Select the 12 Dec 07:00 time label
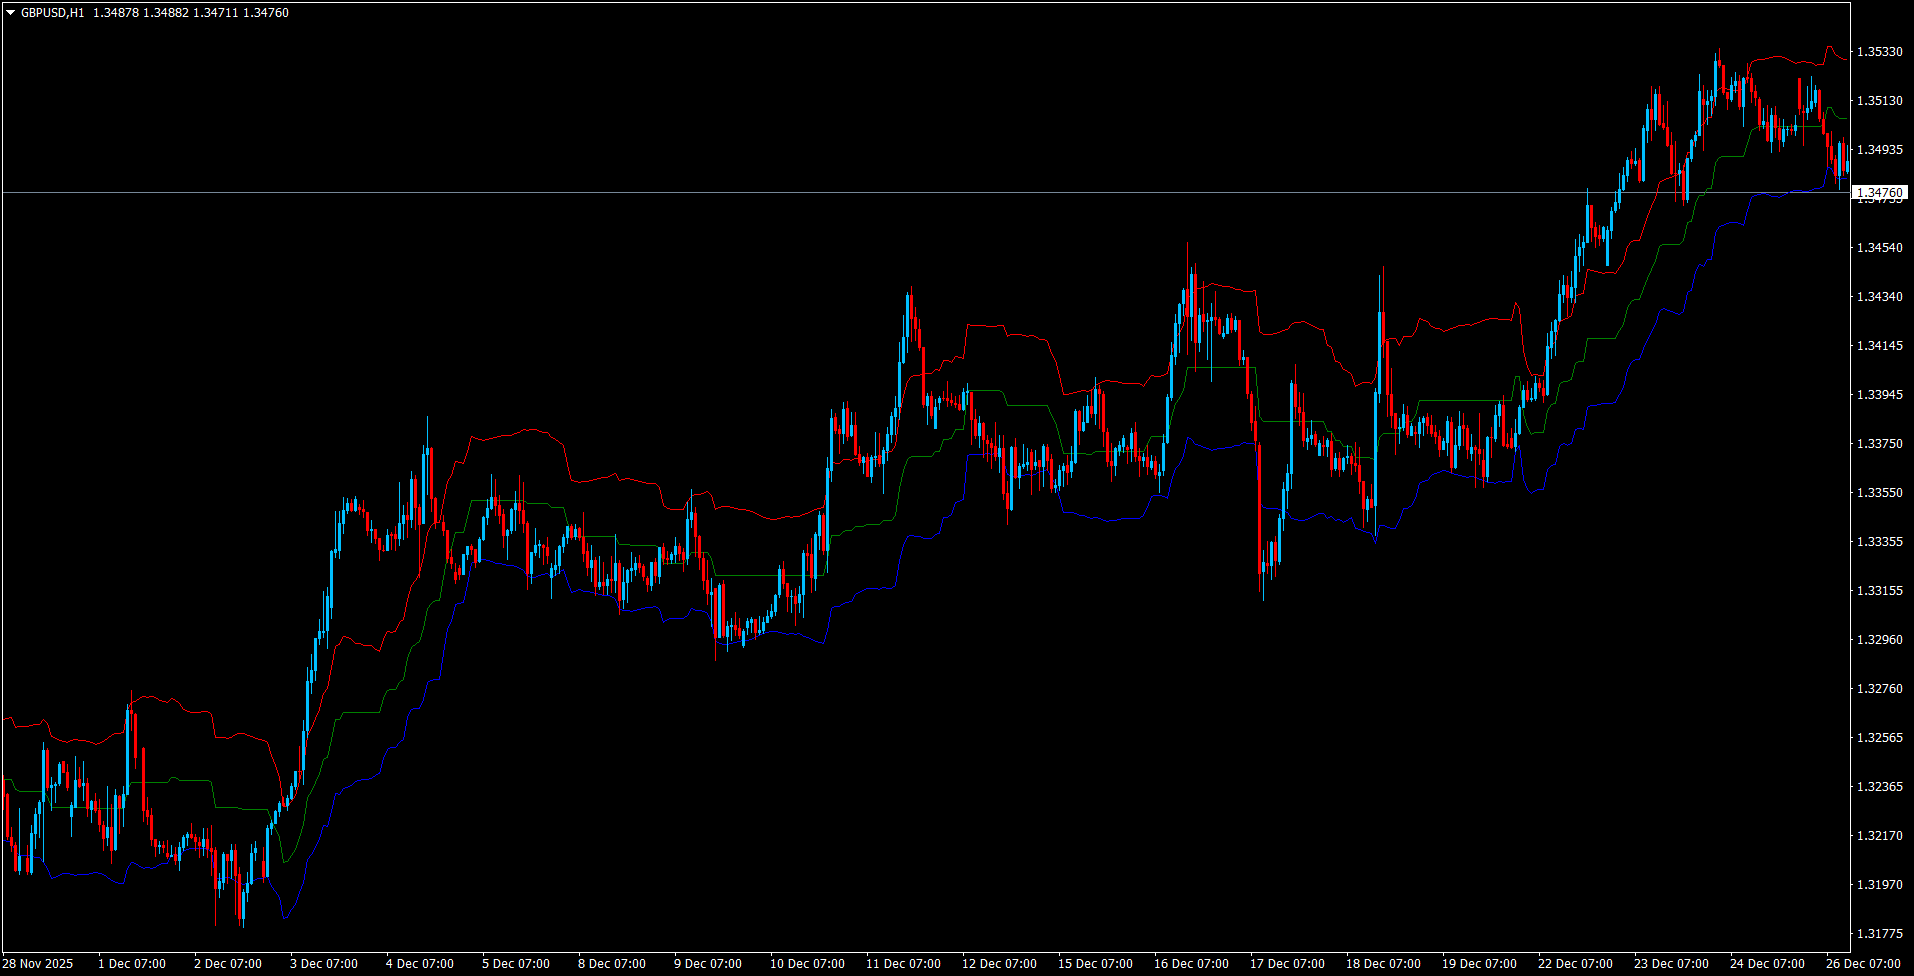Viewport: 1914px width, 976px height. (999, 964)
